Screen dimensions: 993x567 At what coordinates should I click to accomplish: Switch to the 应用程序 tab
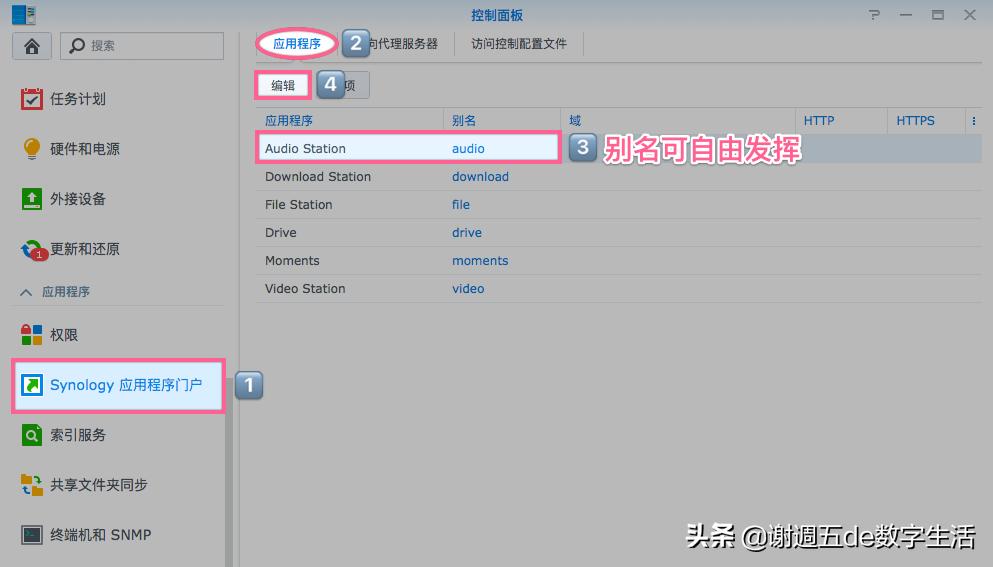(296, 44)
